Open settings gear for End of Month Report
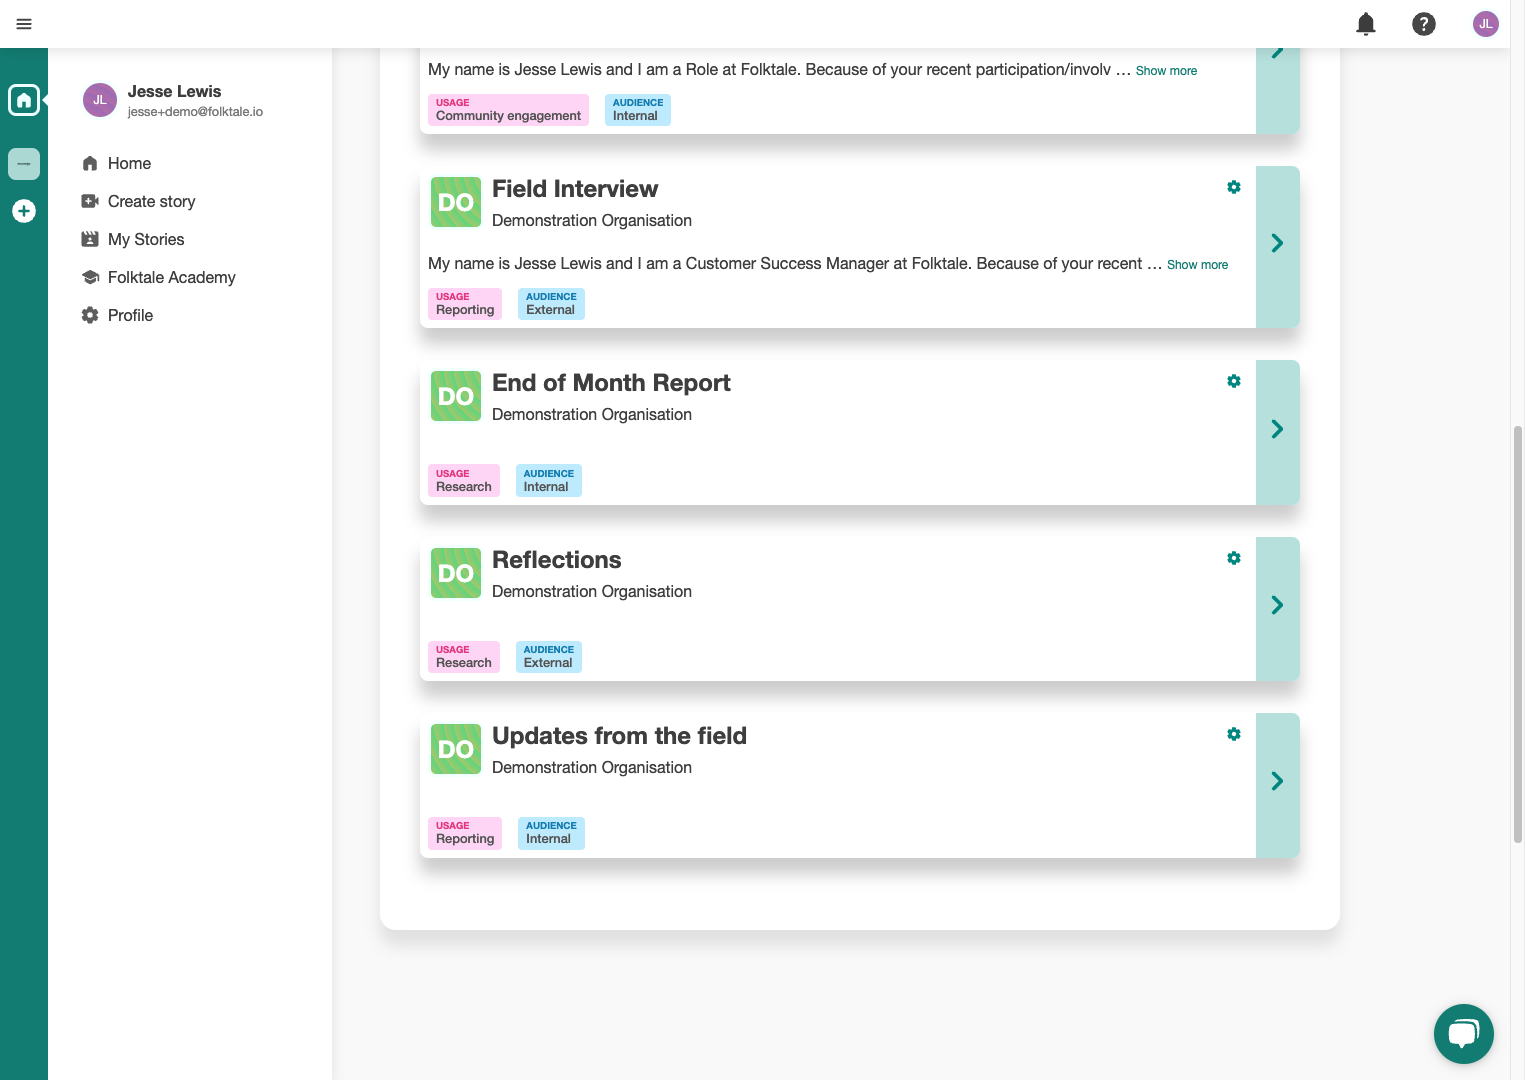Image resolution: width=1525 pixels, height=1080 pixels. point(1234,381)
